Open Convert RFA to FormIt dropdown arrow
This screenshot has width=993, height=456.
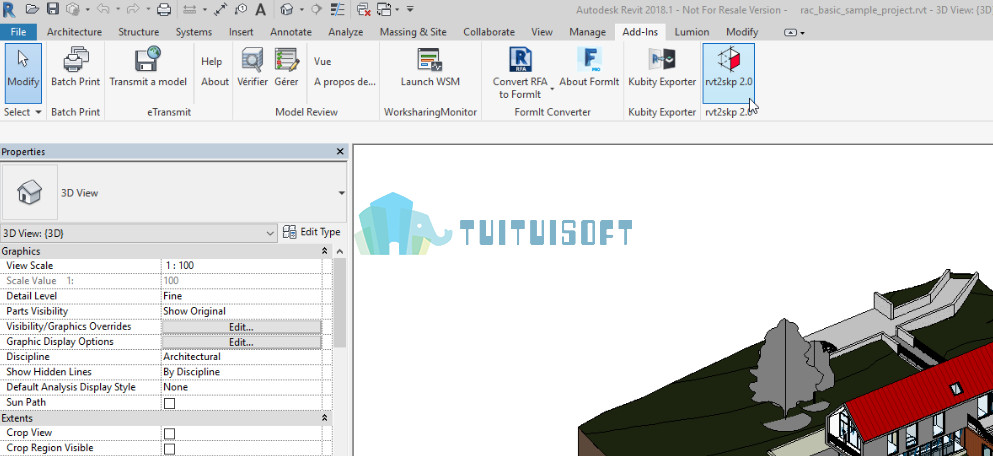pyautogui.click(x=552, y=89)
